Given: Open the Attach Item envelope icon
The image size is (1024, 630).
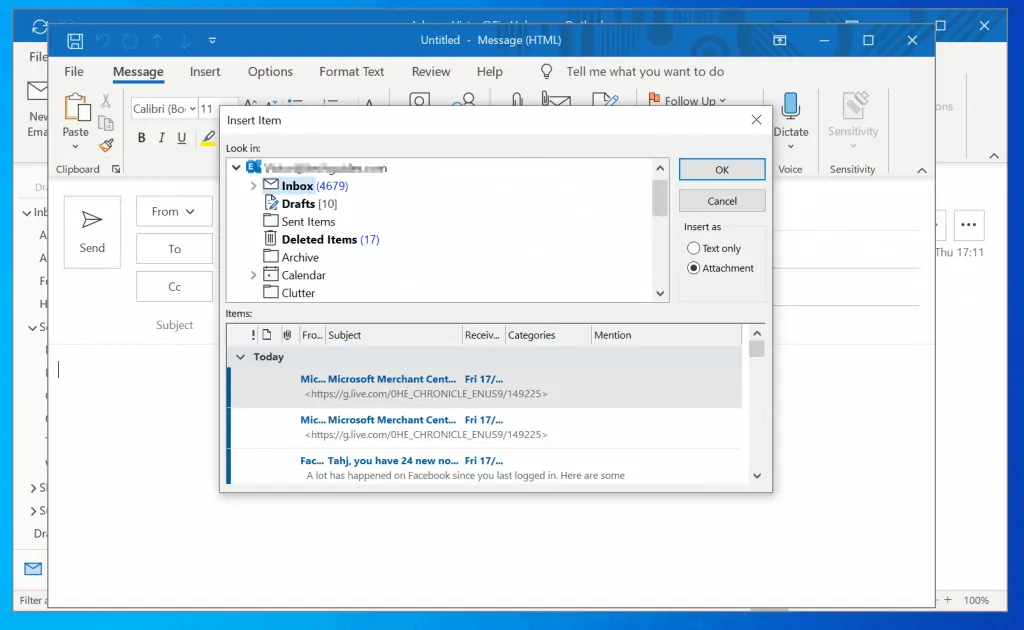Looking at the screenshot, I should point(556,98).
